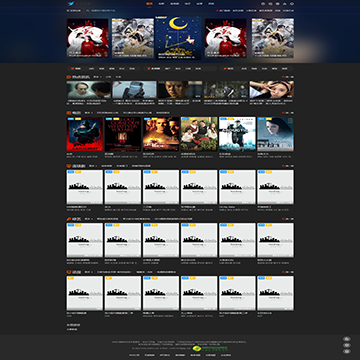This screenshot has width=360, height=360.
Task: Open the red samurai movie poster
Action: tap(85, 134)
